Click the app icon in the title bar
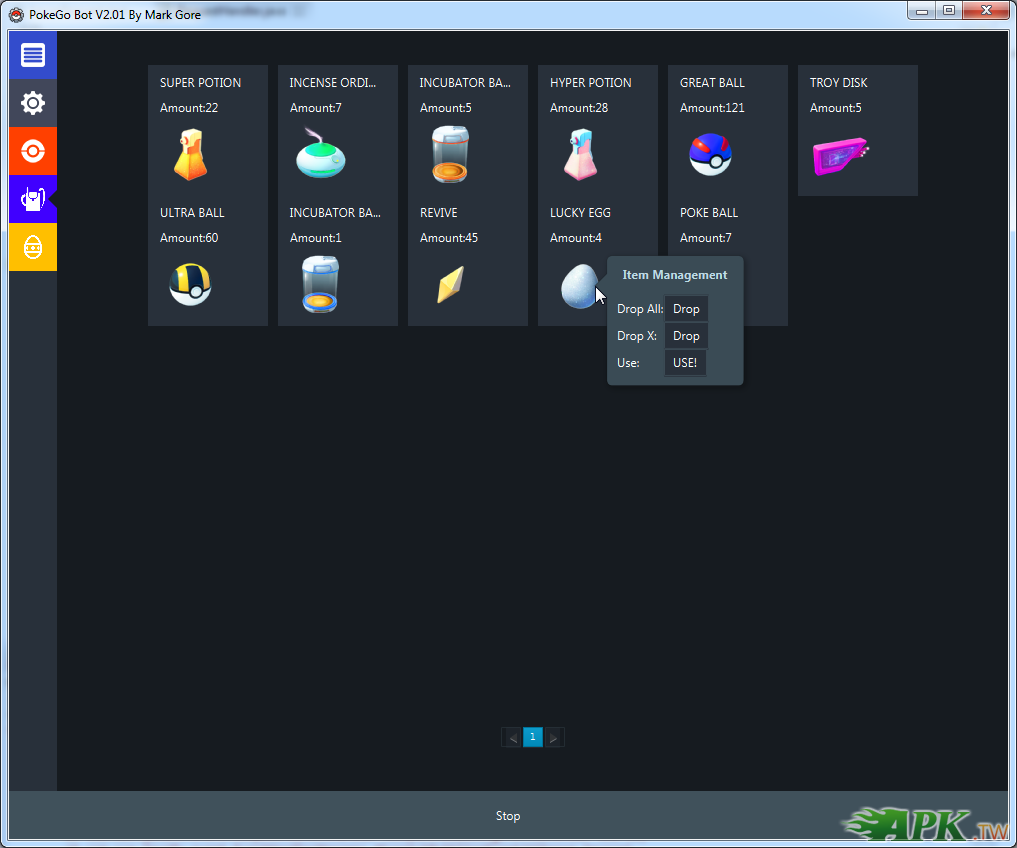 [16, 14]
